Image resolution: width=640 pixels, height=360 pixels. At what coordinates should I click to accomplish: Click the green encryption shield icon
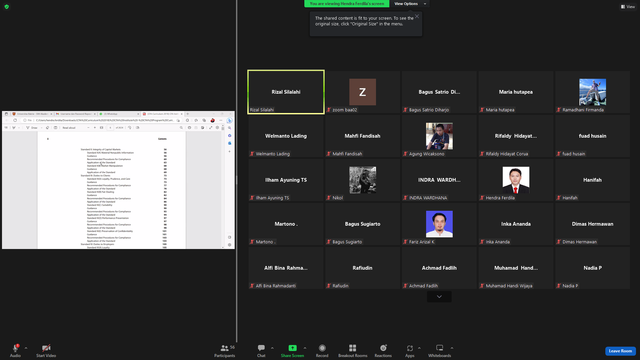point(7,7)
